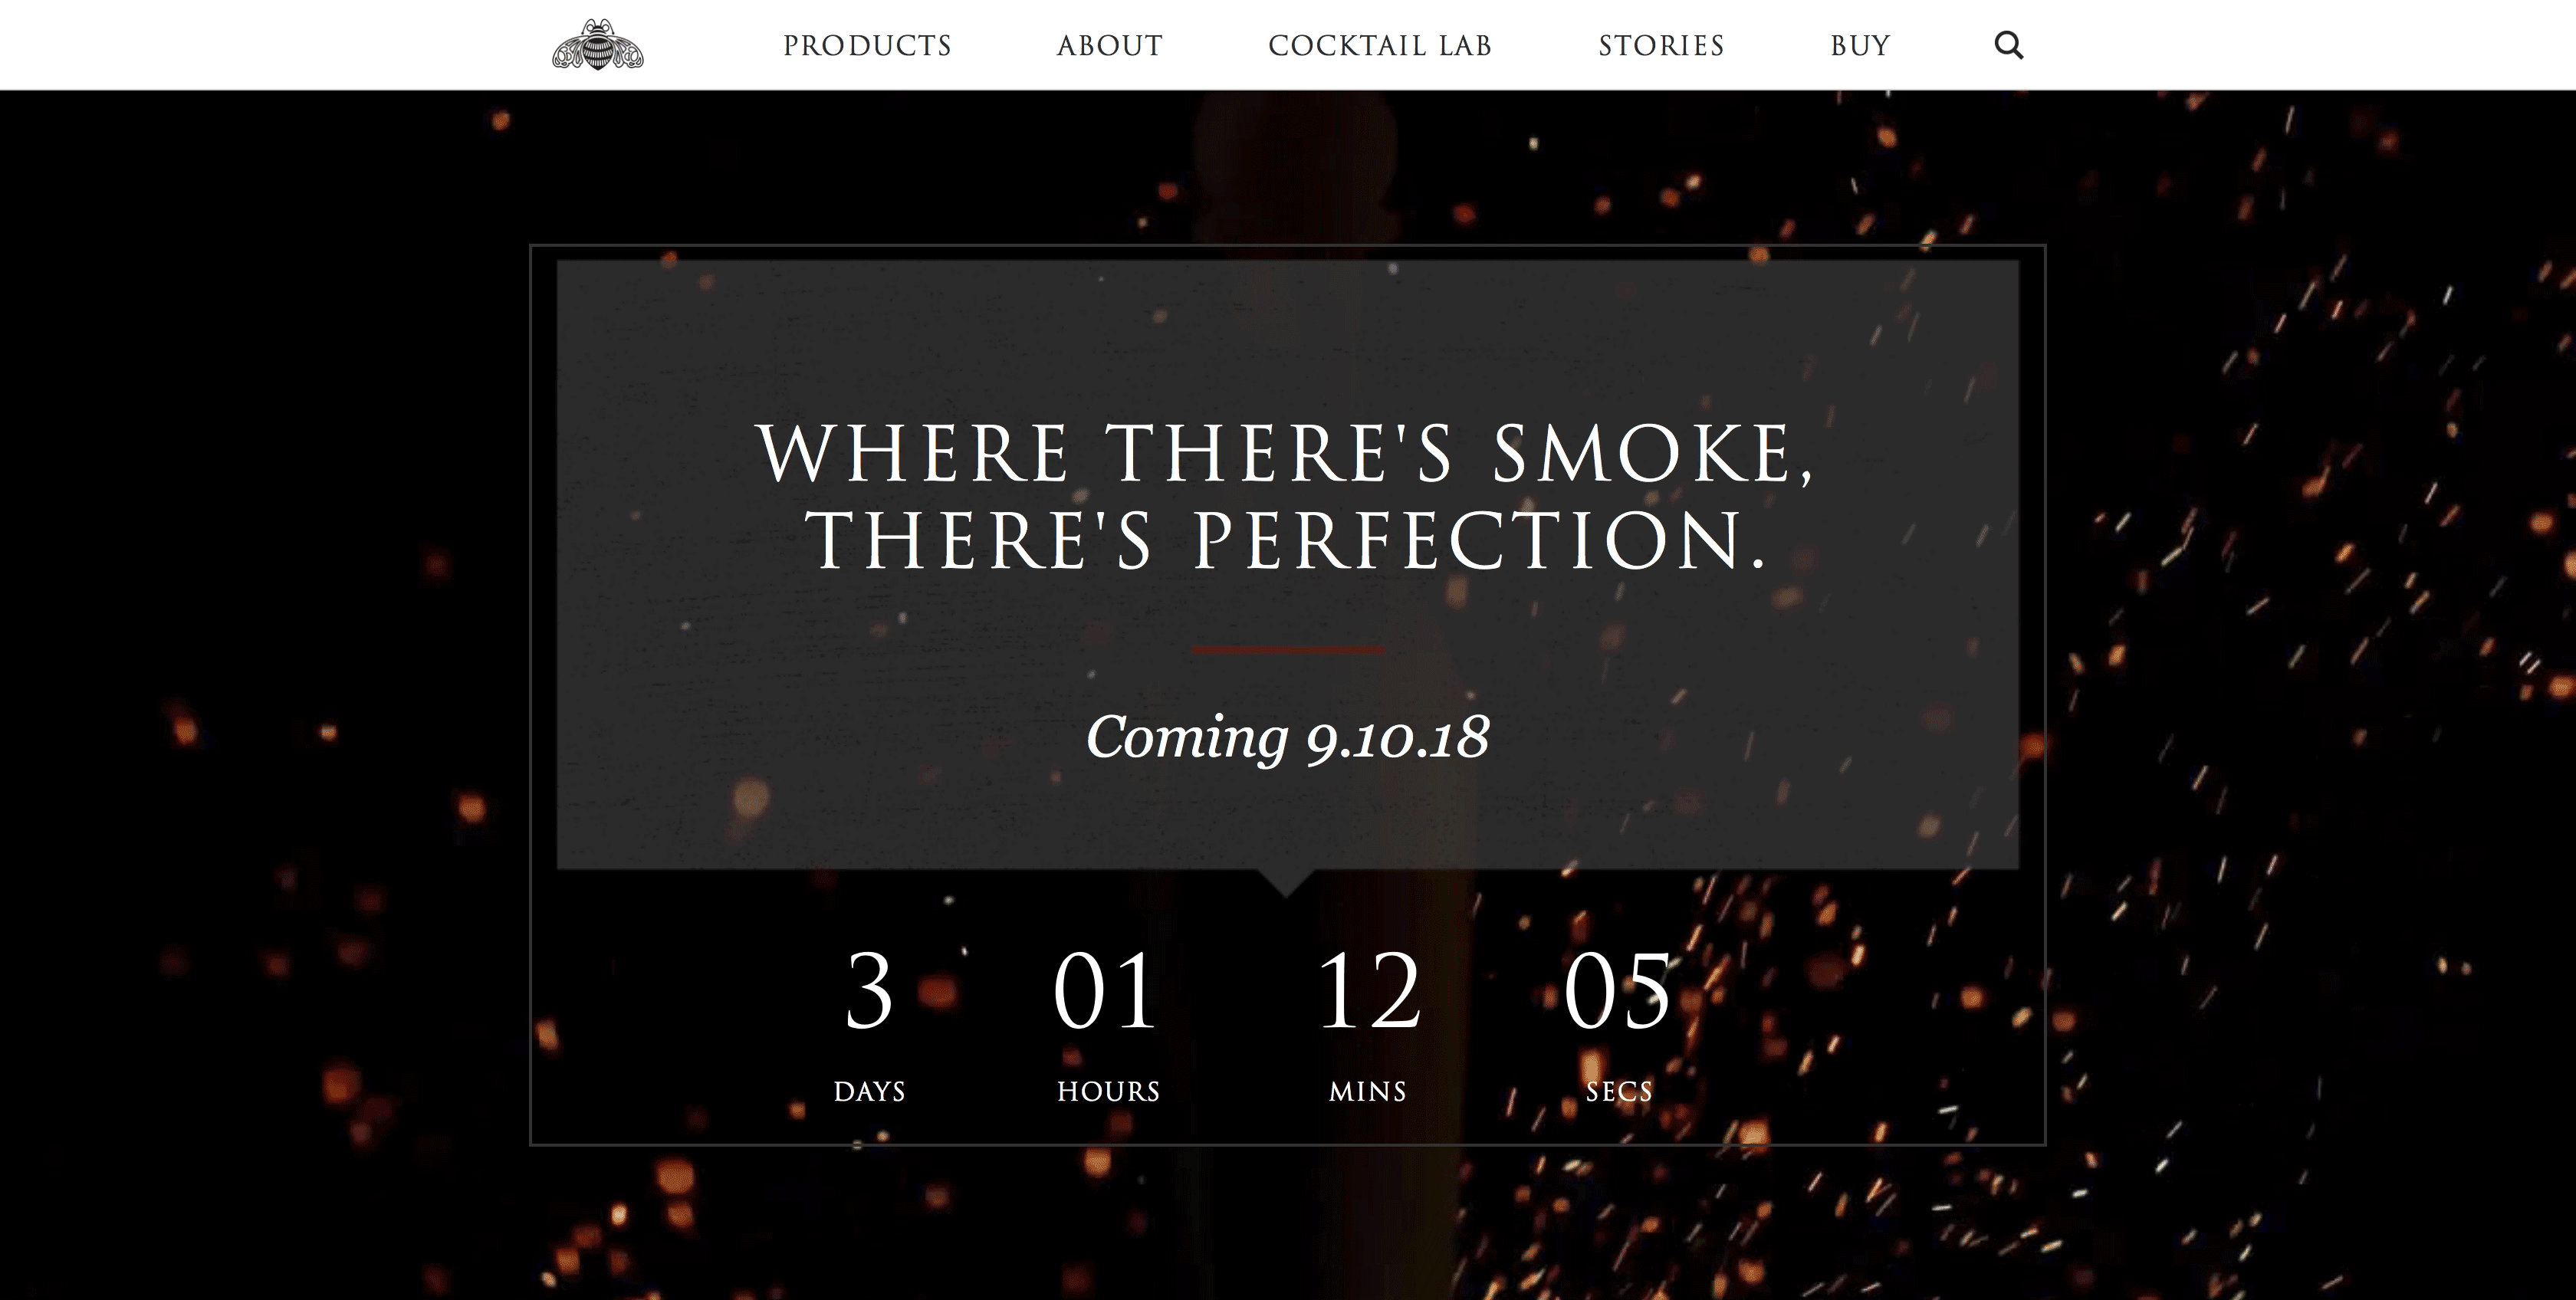Click the seconds countdown value 05
Viewport: 2576px width, 1300px height.
[1617, 990]
